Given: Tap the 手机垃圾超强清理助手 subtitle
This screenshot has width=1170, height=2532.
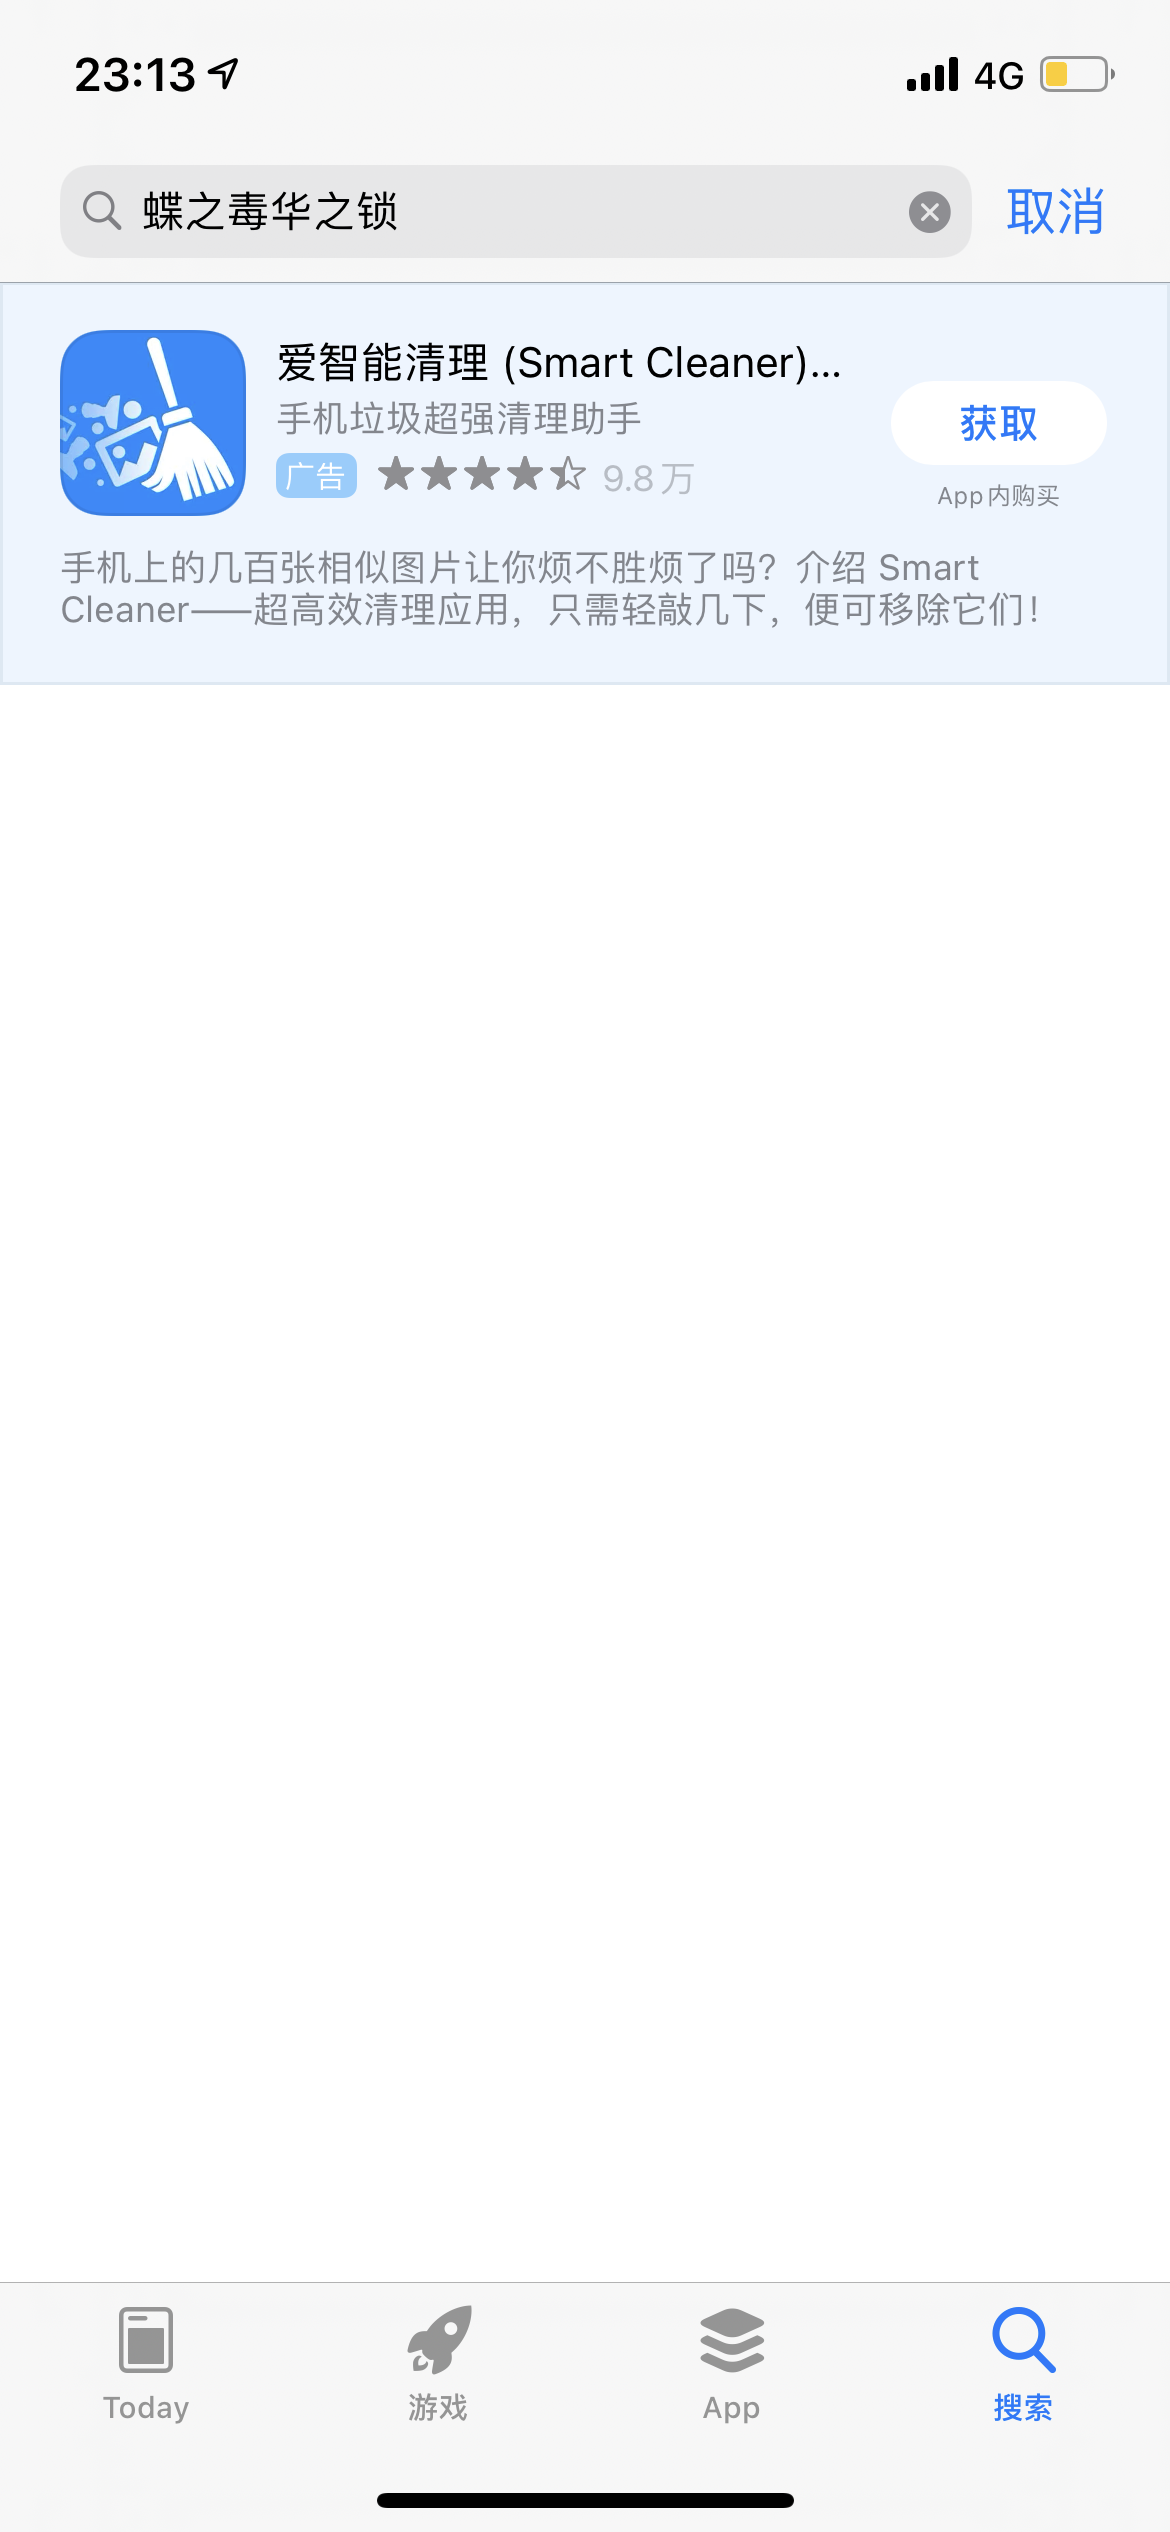Looking at the screenshot, I should click(x=459, y=419).
